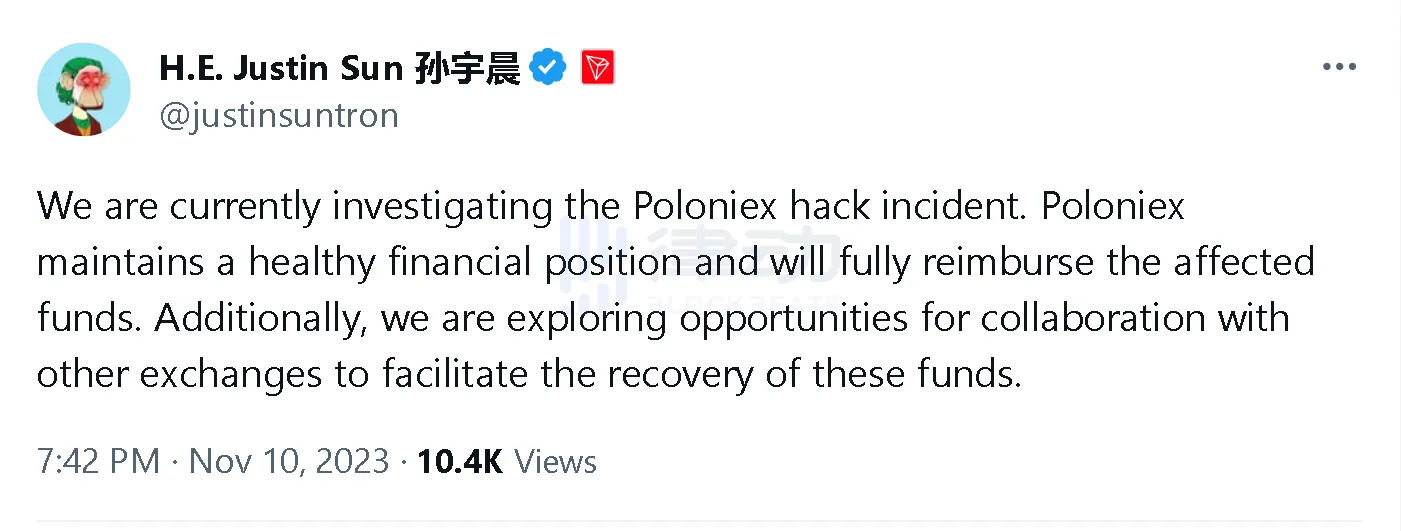
Task: Click the 10.4K view count
Action: [x=459, y=461]
